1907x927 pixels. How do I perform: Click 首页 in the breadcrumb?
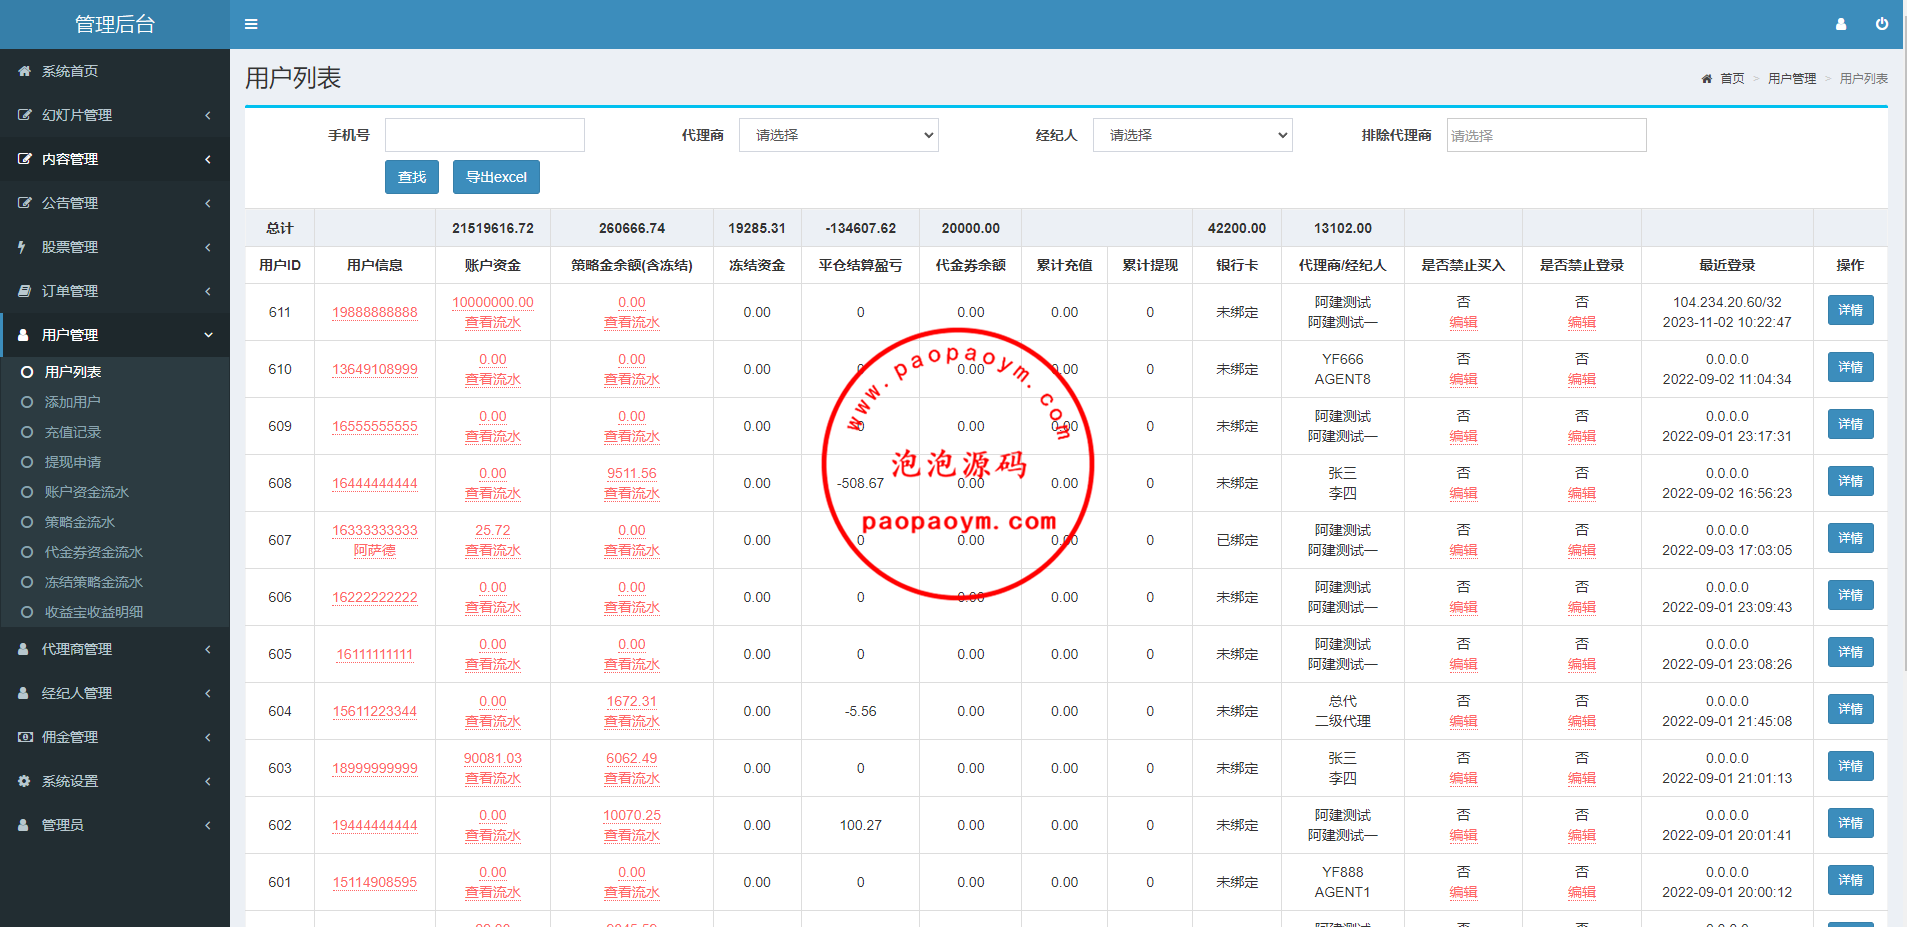[1732, 78]
